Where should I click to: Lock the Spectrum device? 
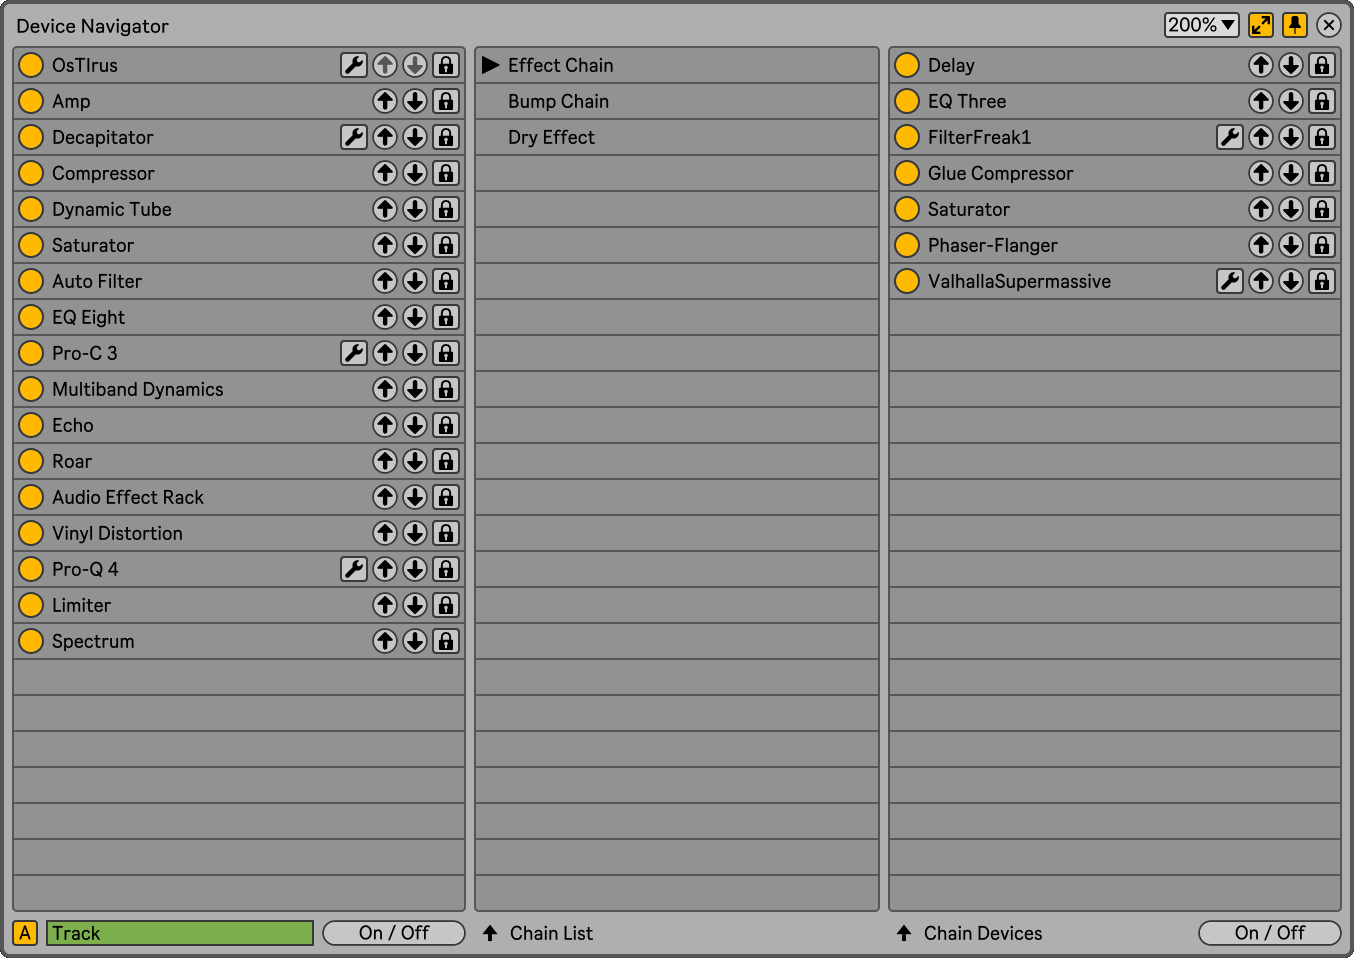click(446, 641)
